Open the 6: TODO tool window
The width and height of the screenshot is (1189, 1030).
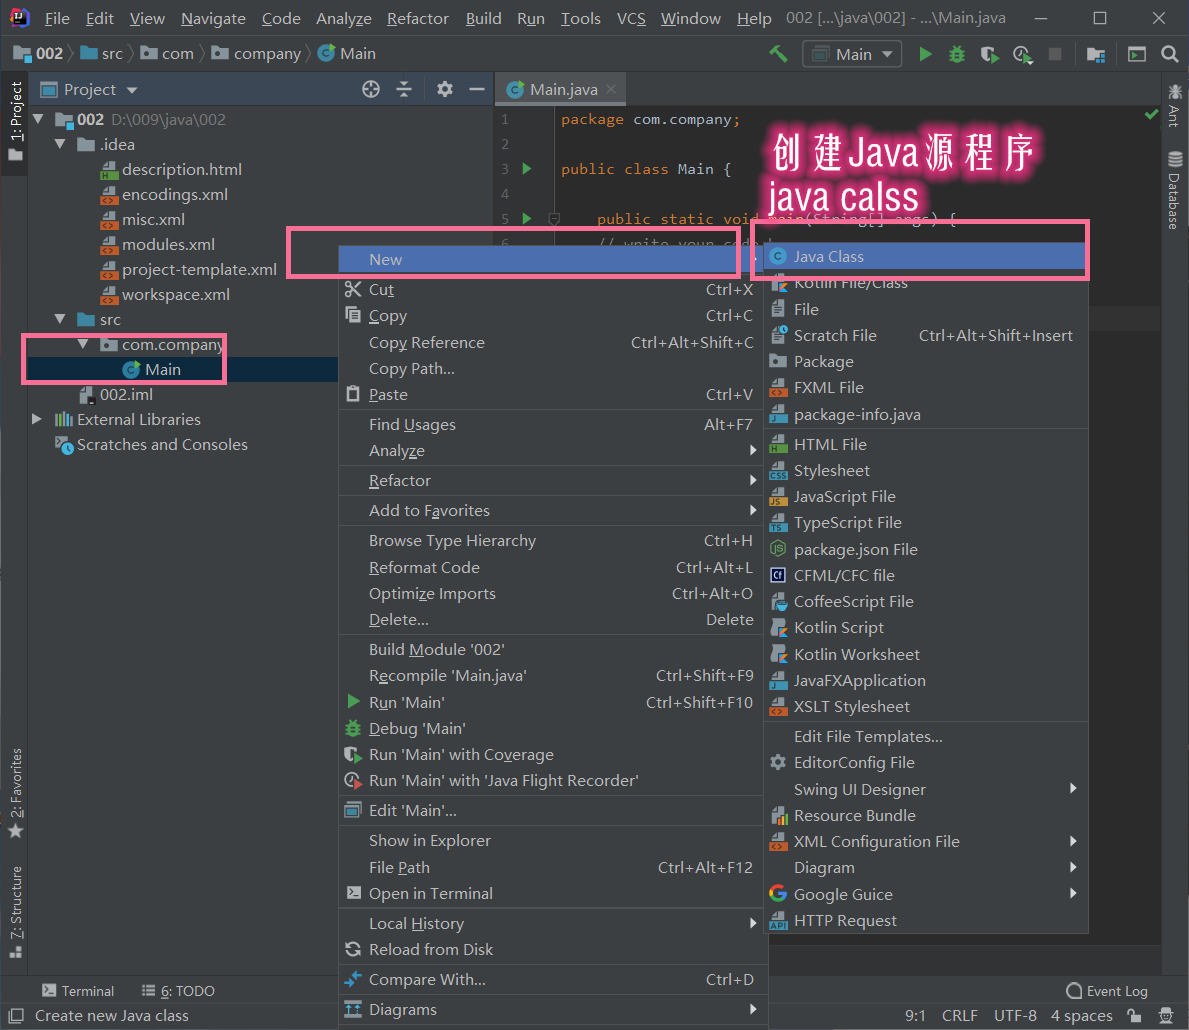179,991
